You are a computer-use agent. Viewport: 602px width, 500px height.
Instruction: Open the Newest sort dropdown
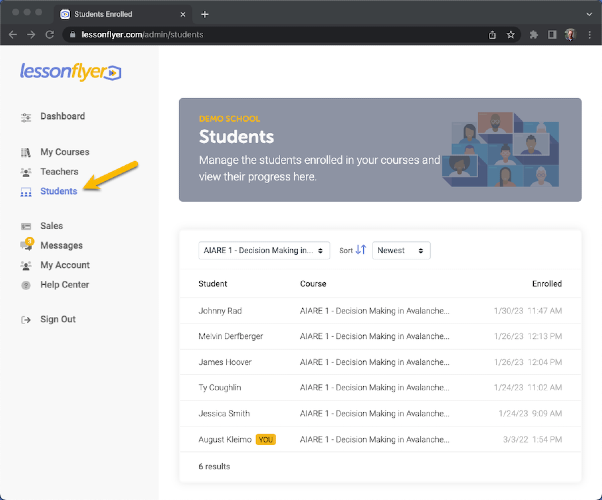point(401,250)
